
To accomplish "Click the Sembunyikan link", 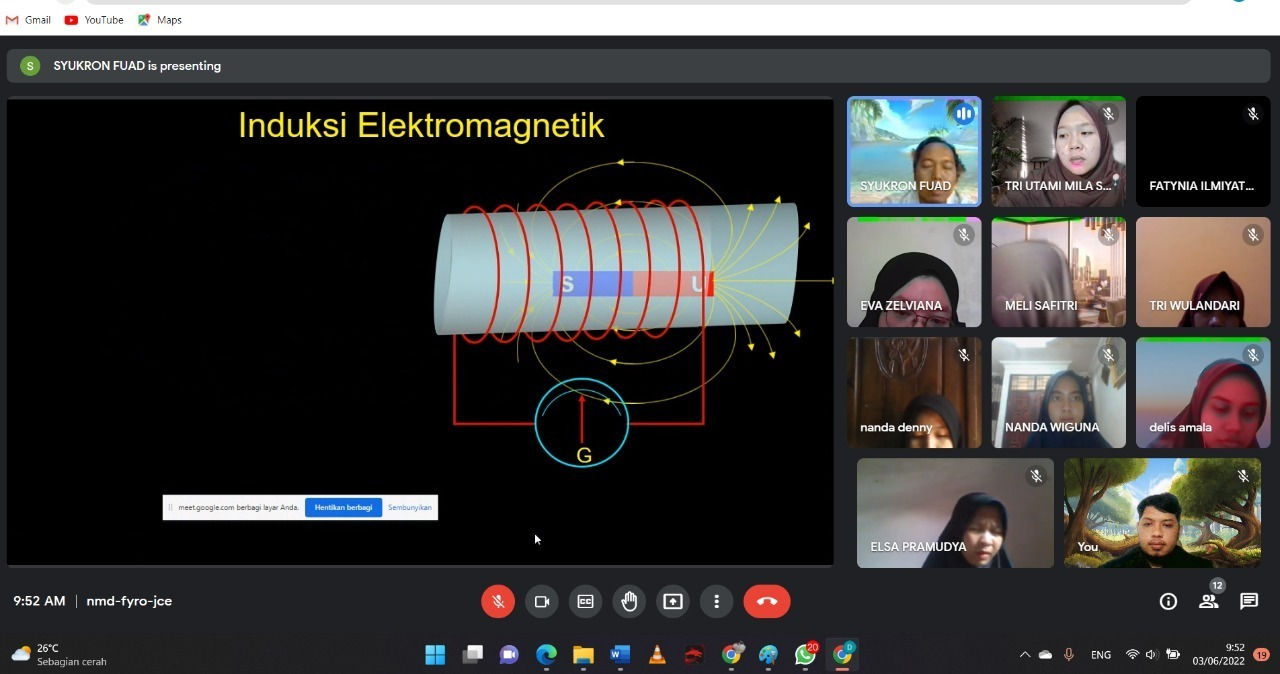I will point(410,507).
